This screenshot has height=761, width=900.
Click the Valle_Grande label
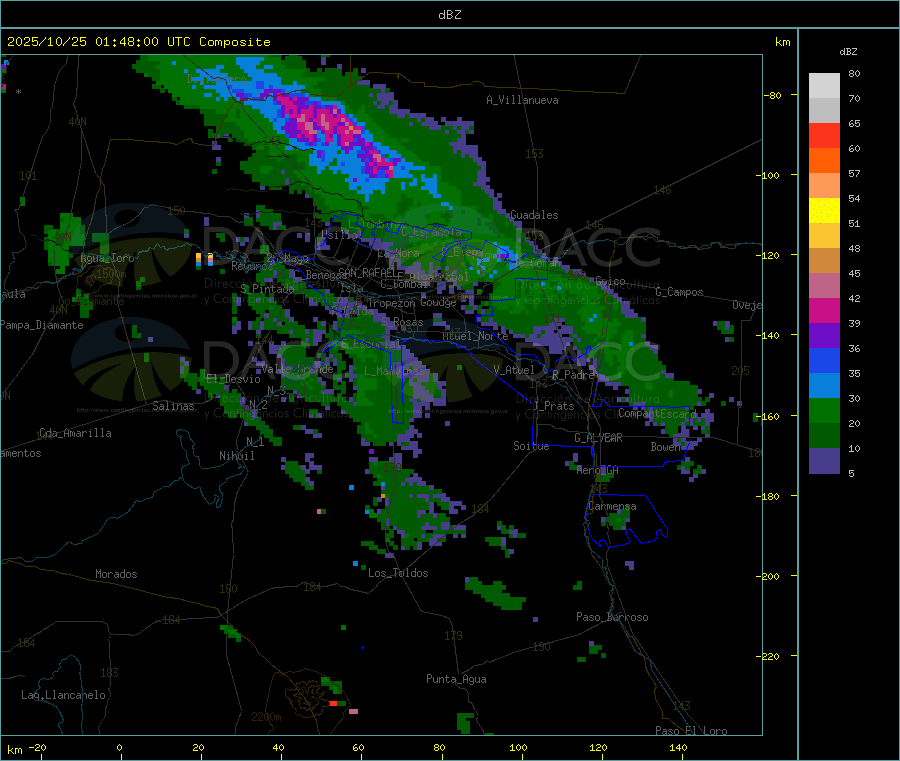297,369
